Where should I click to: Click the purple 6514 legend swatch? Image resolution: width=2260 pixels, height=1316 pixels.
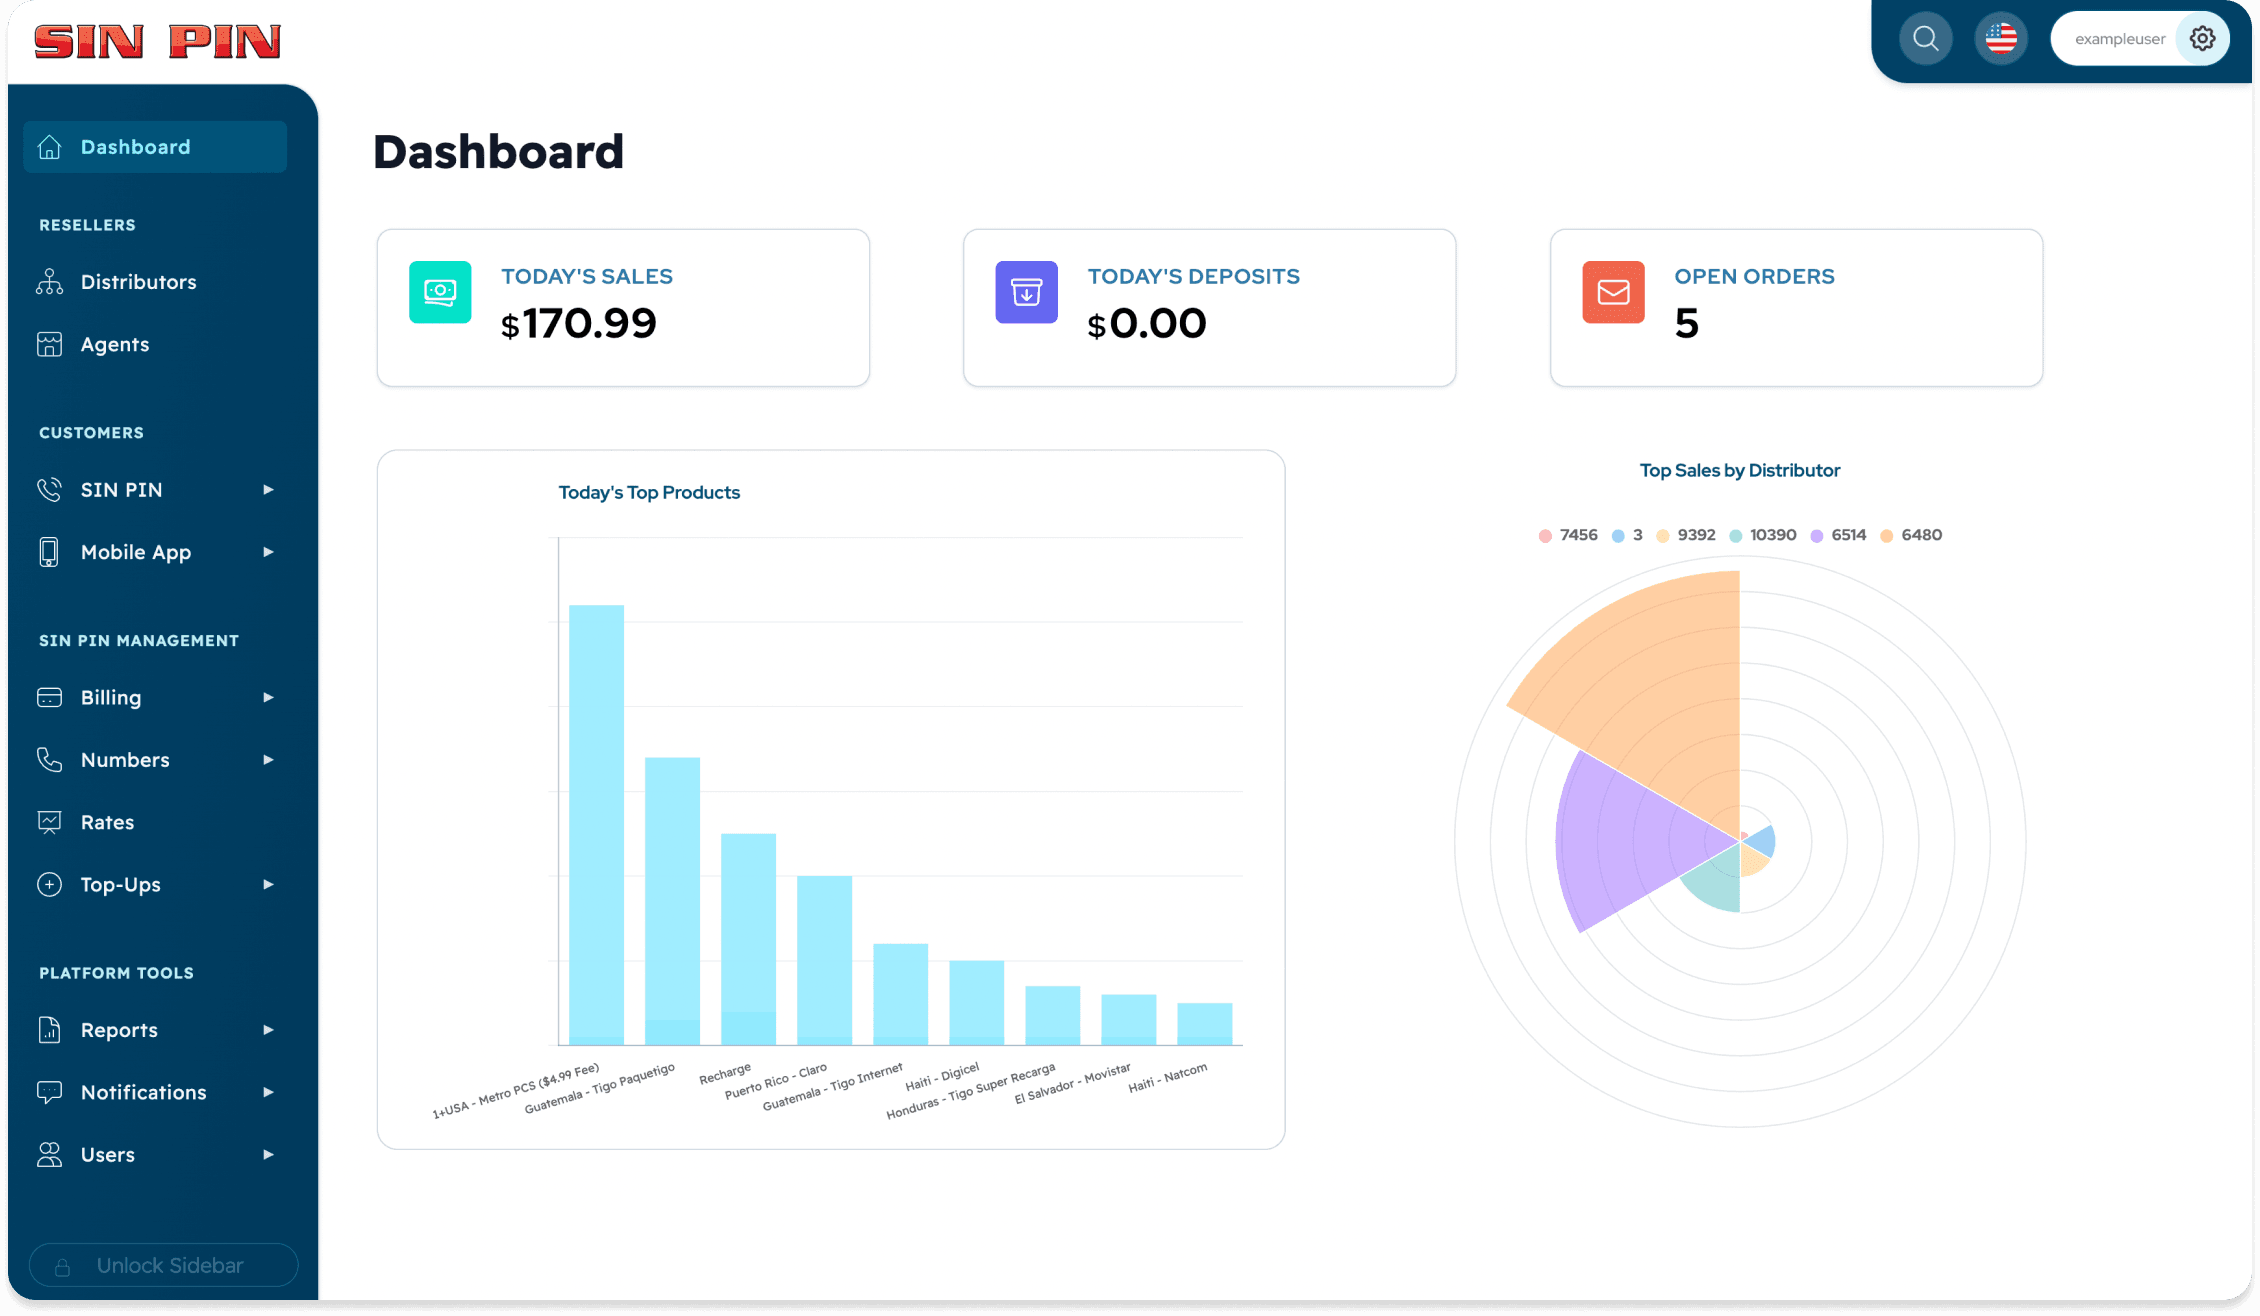coord(1817,536)
